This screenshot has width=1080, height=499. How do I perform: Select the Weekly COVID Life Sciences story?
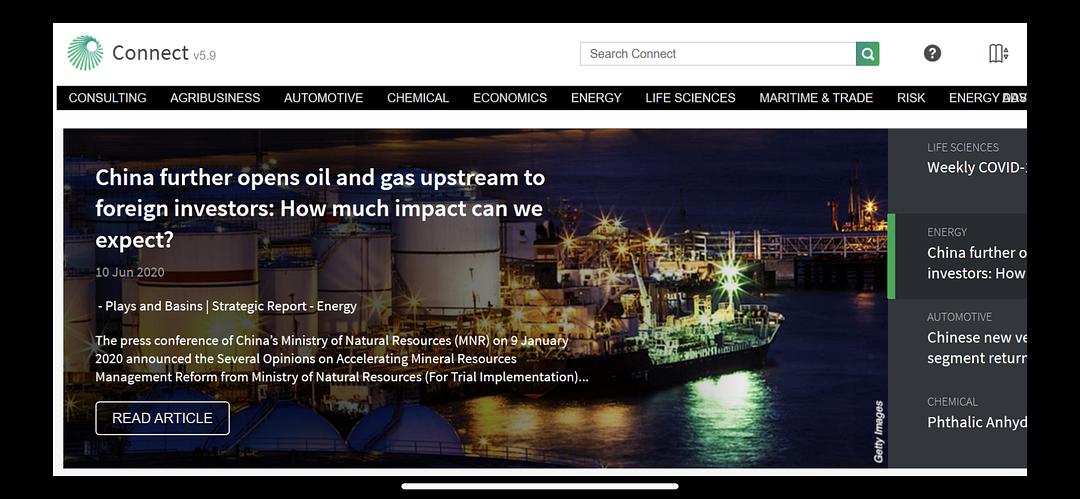(x=975, y=167)
